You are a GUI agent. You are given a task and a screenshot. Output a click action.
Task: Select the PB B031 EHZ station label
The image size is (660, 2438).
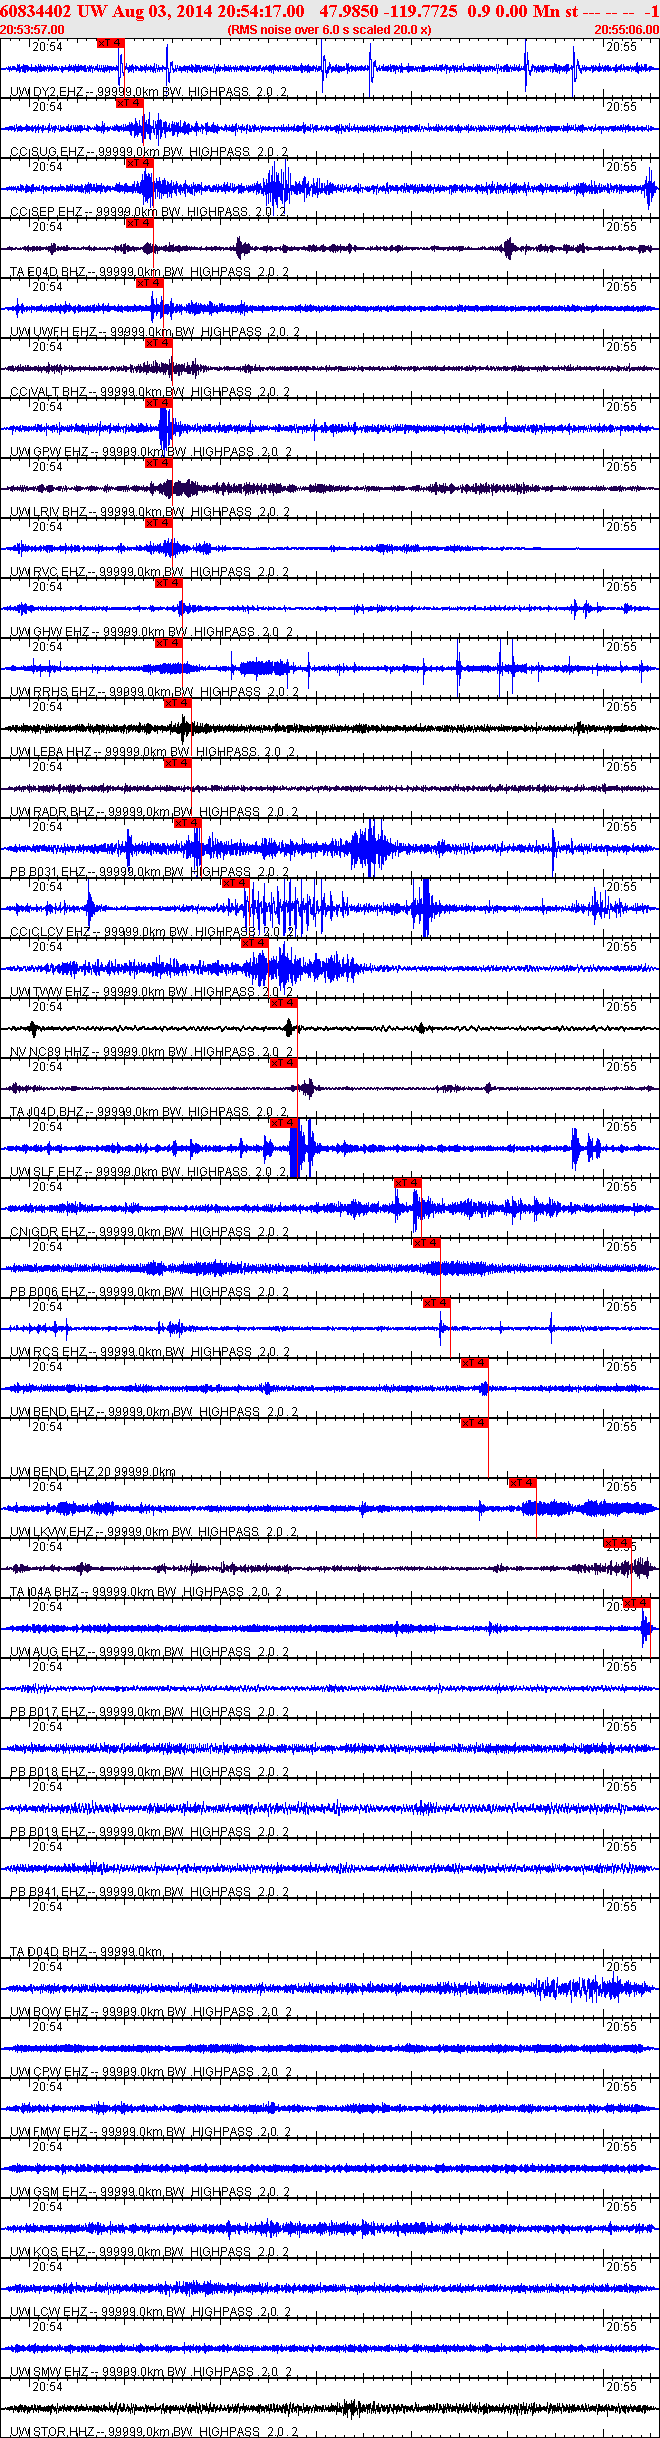click(x=48, y=872)
